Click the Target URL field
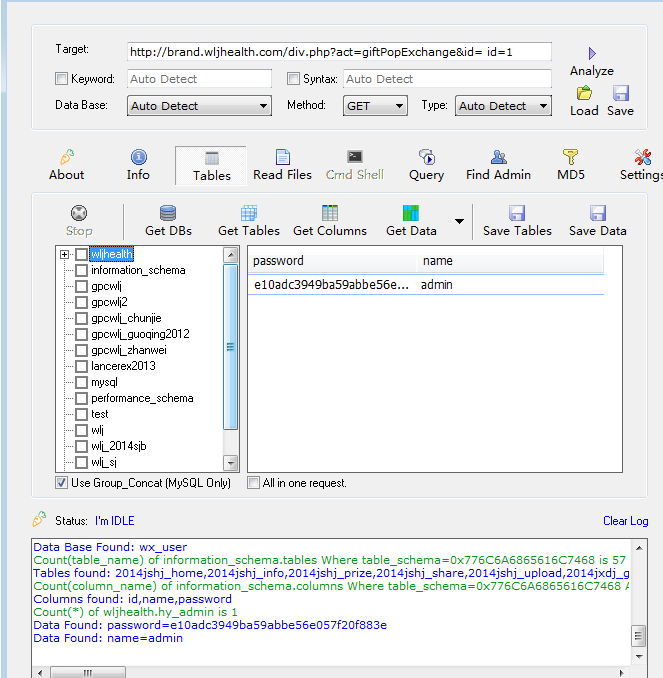663x678 pixels. (339, 52)
